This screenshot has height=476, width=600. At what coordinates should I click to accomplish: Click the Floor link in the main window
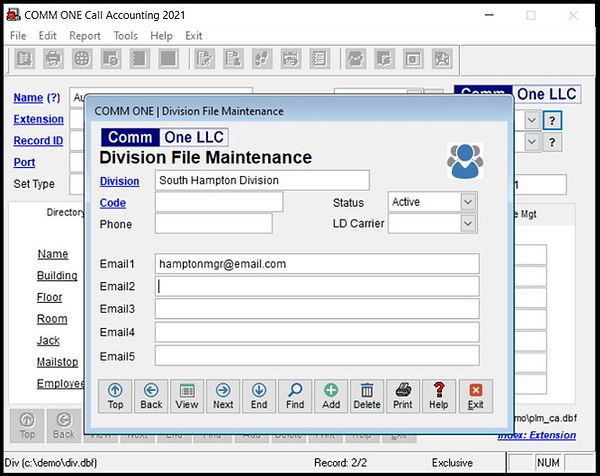(x=49, y=297)
